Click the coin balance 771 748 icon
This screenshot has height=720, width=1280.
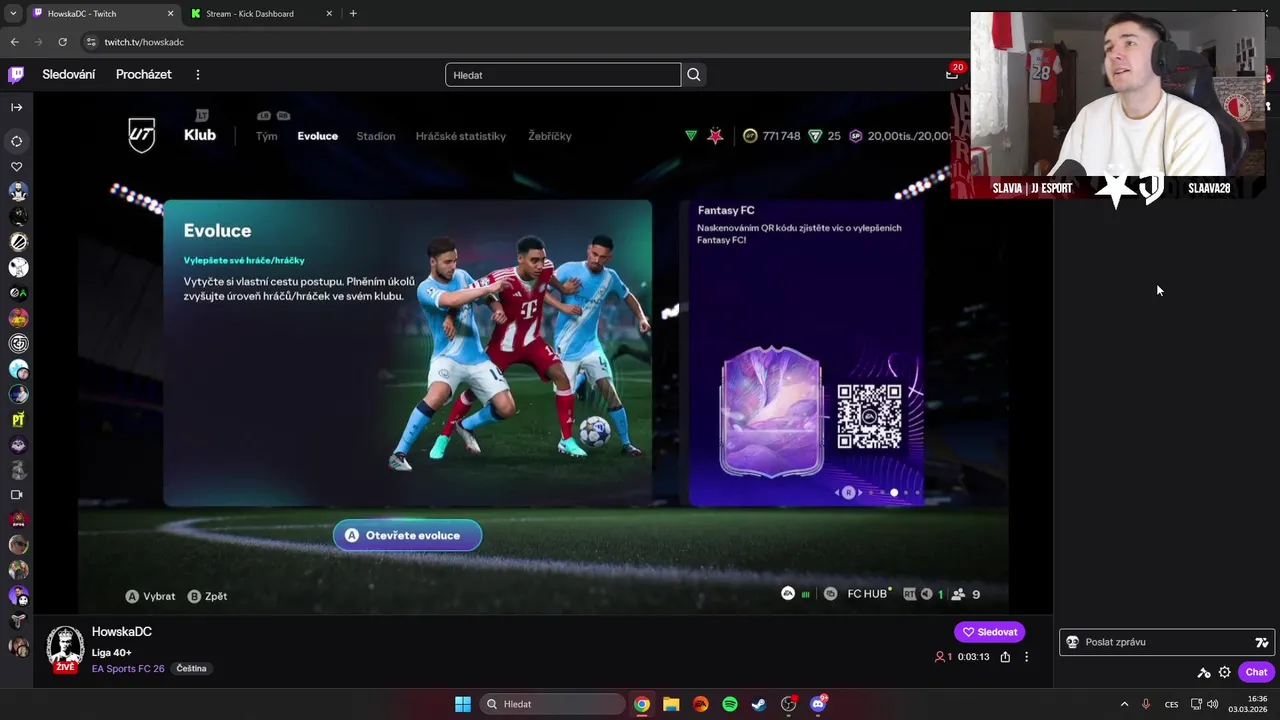coord(750,136)
